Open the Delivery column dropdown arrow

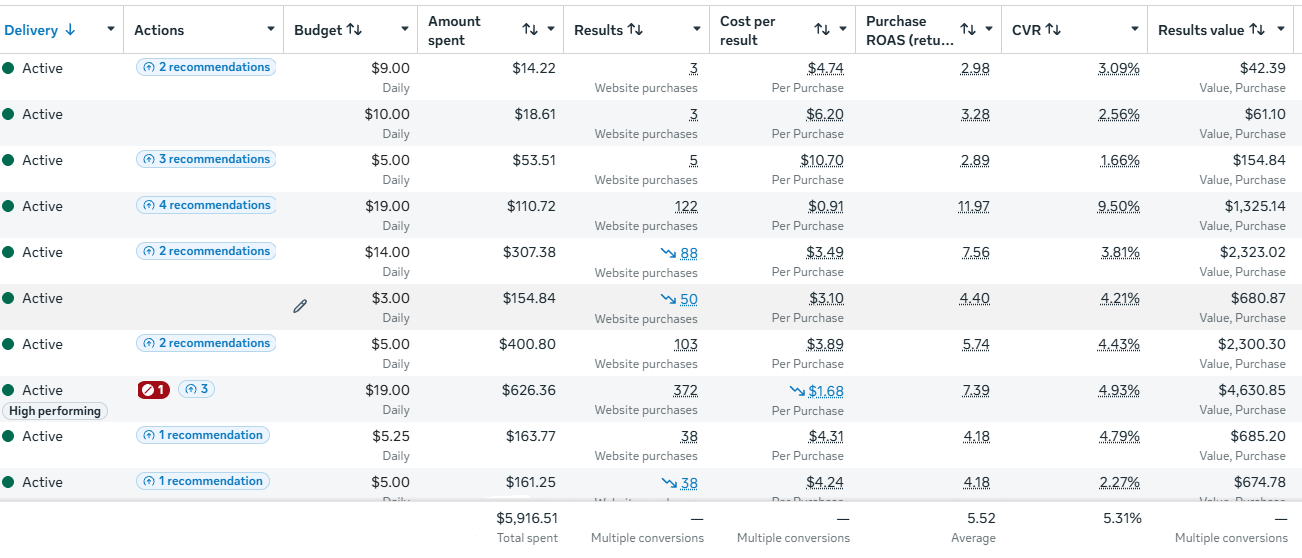click(x=111, y=30)
